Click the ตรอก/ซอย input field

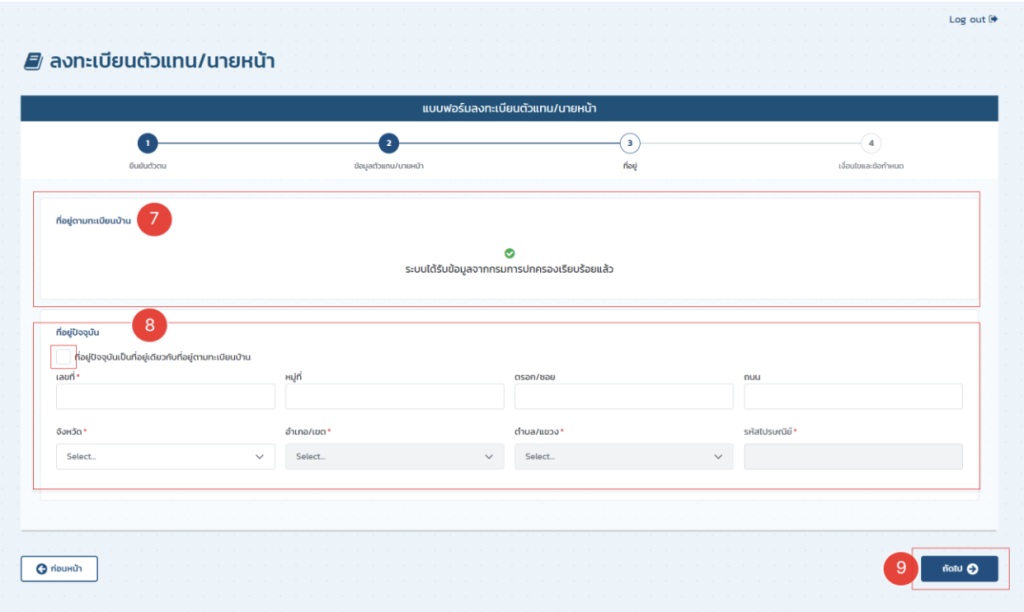click(x=623, y=396)
